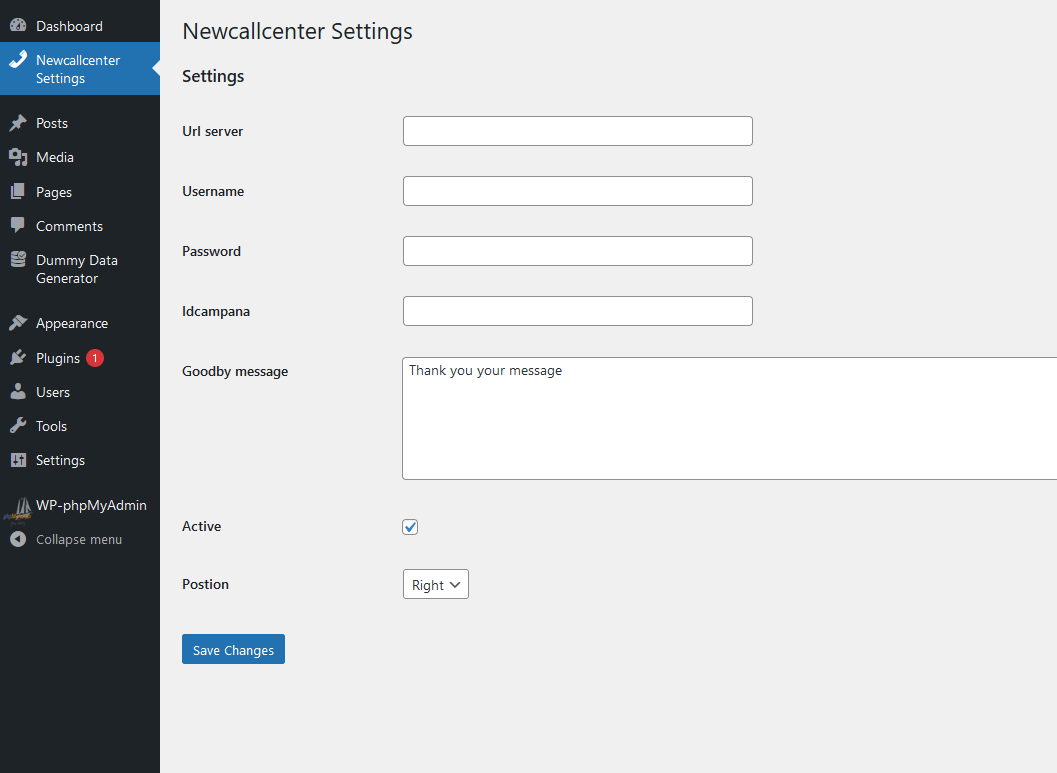Click the Comments speech bubble icon
1057x773 pixels.
[x=18, y=225]
